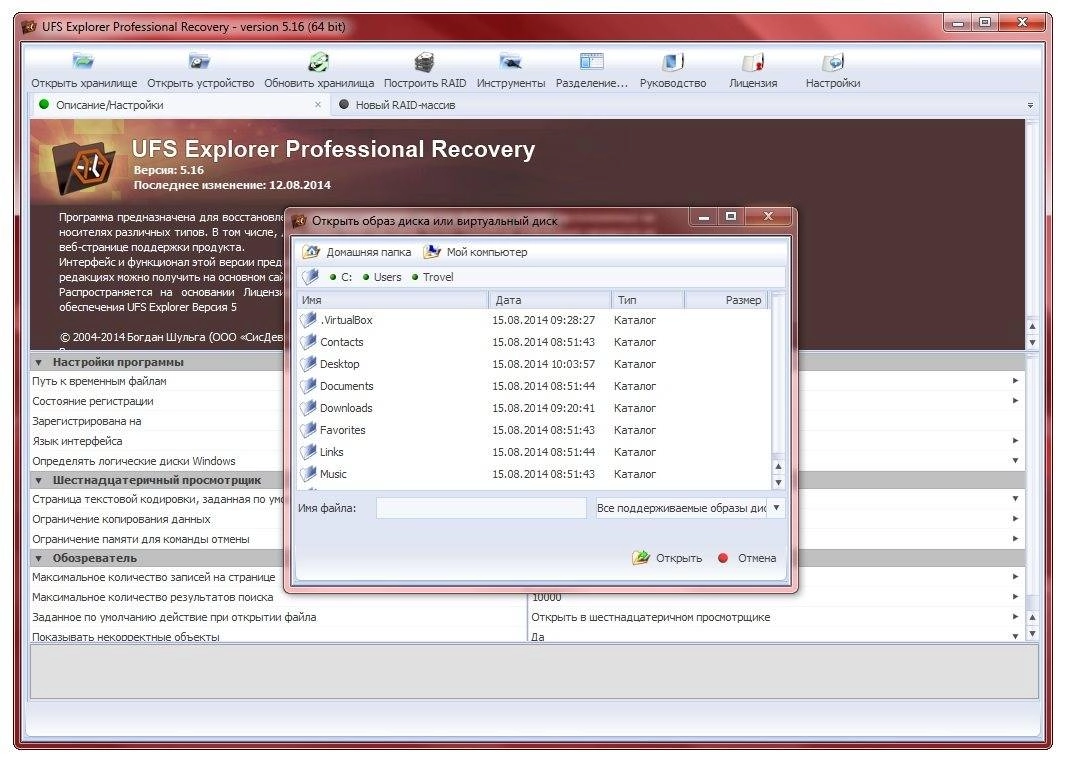Image resolution: width=1070 pixels, height=769 pixels.
Task: Expand arrow for Ограничение копирования данных row
Action: pyautogui.click(x=1015, y=519)
